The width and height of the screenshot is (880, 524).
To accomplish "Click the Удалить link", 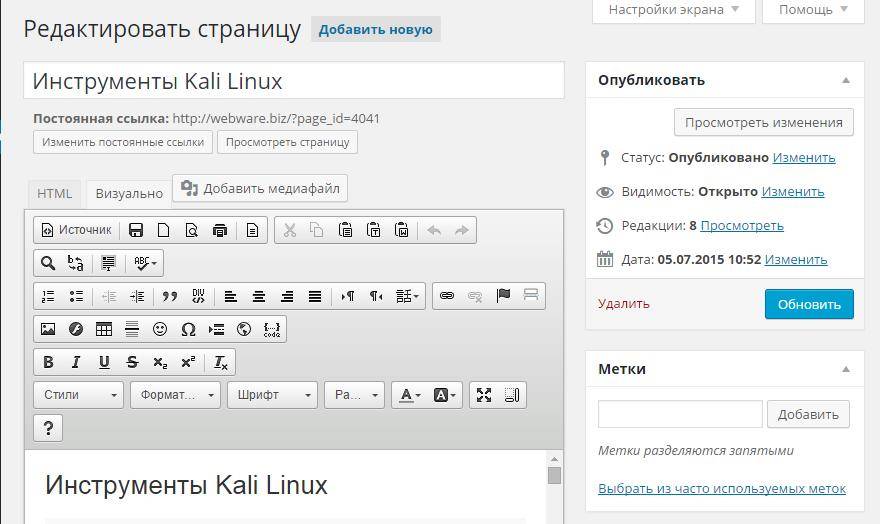I will click(x=624, y=304).
